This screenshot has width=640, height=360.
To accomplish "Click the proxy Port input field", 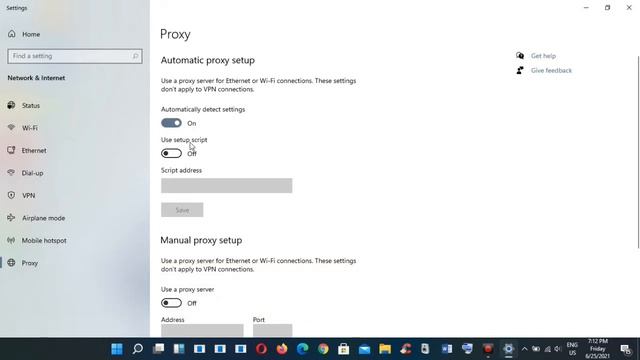I will 273,330.
